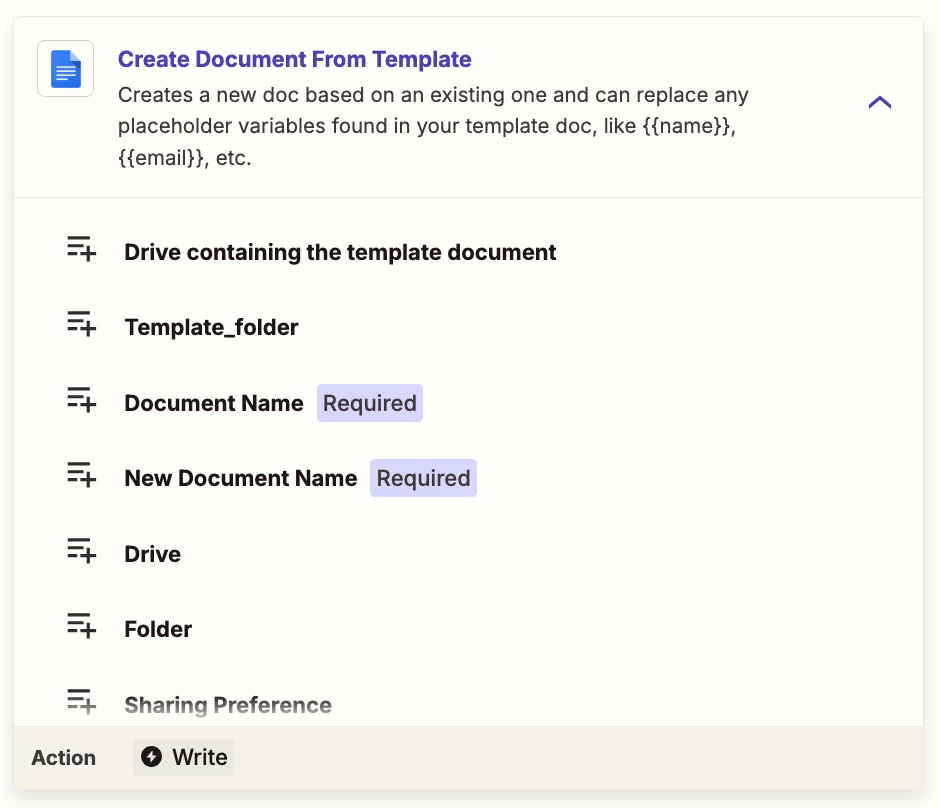Click the add-field icon beside Drive
940x808 pixels.
click(x=82, y=550)
